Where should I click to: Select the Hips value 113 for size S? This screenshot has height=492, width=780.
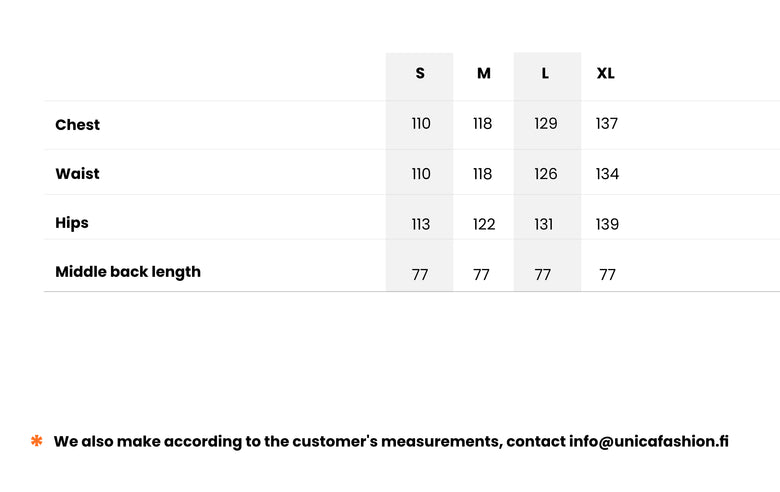tap(421, 224)
